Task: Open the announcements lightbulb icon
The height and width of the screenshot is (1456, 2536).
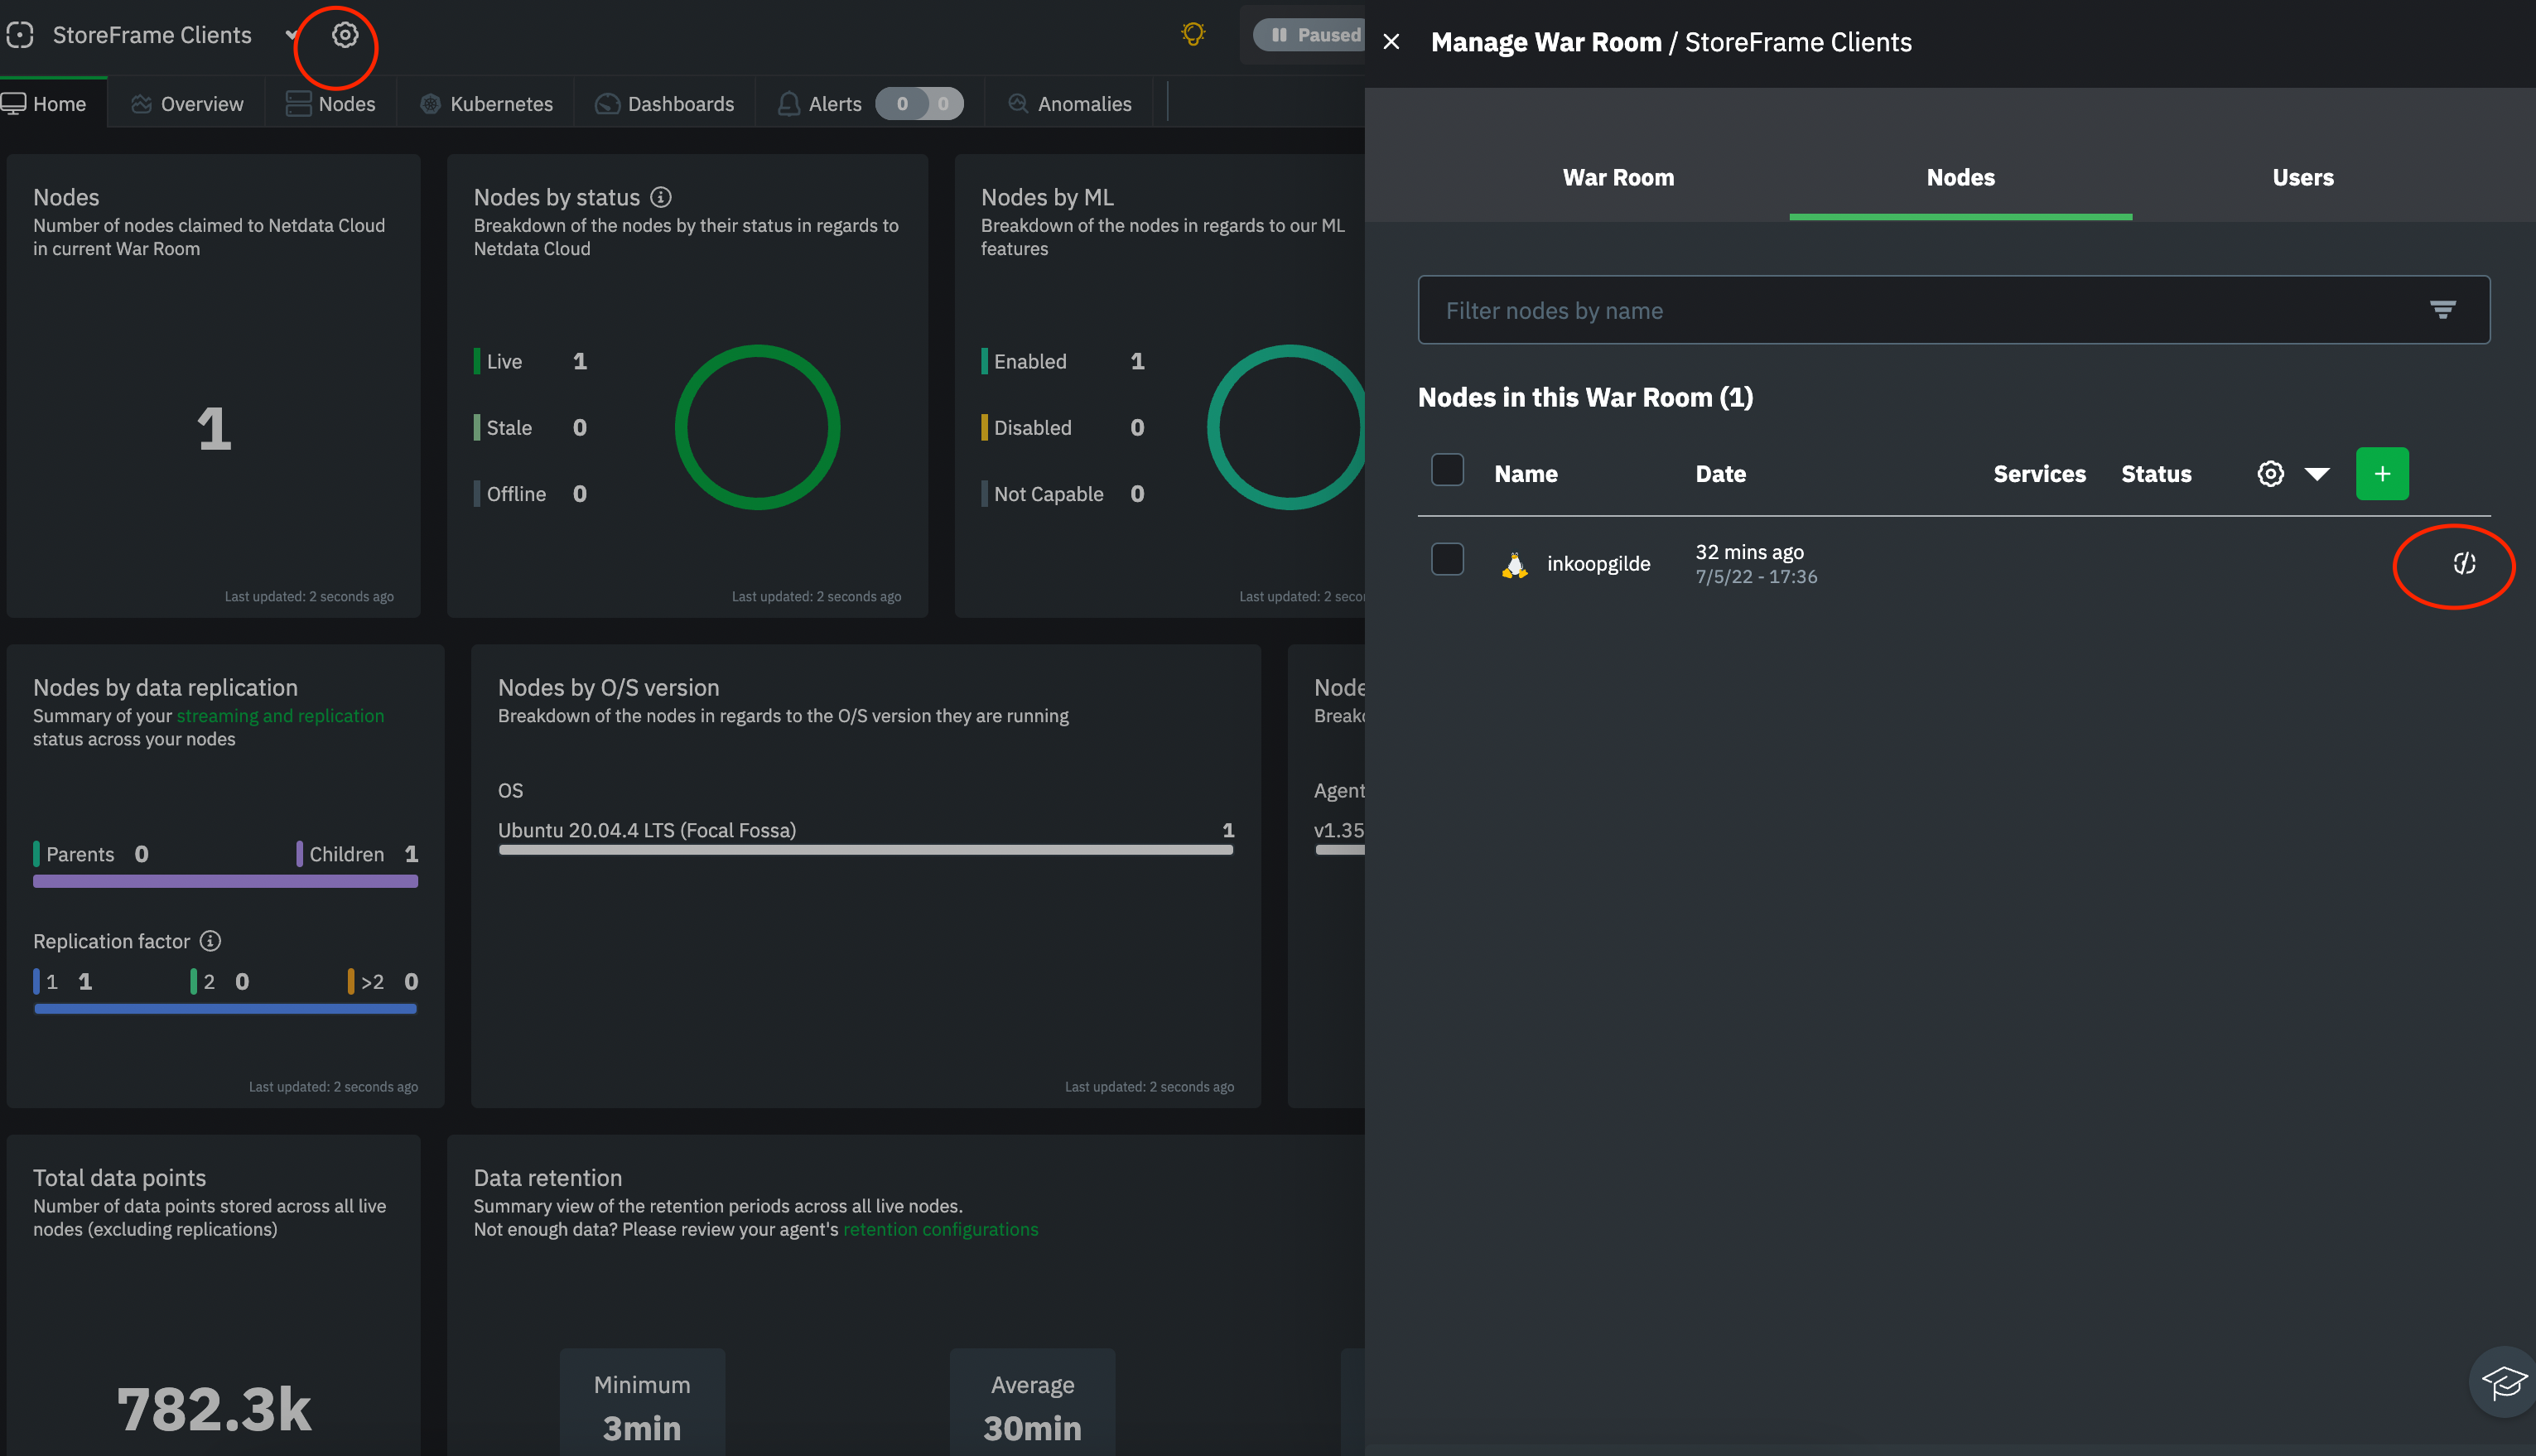Action: pyautogui.click(x=1192, y=33)
